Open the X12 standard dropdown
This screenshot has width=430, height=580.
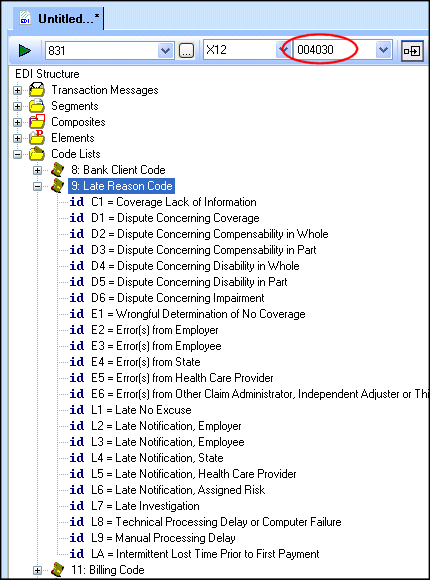pyautogui.click(x=283, y=50)
